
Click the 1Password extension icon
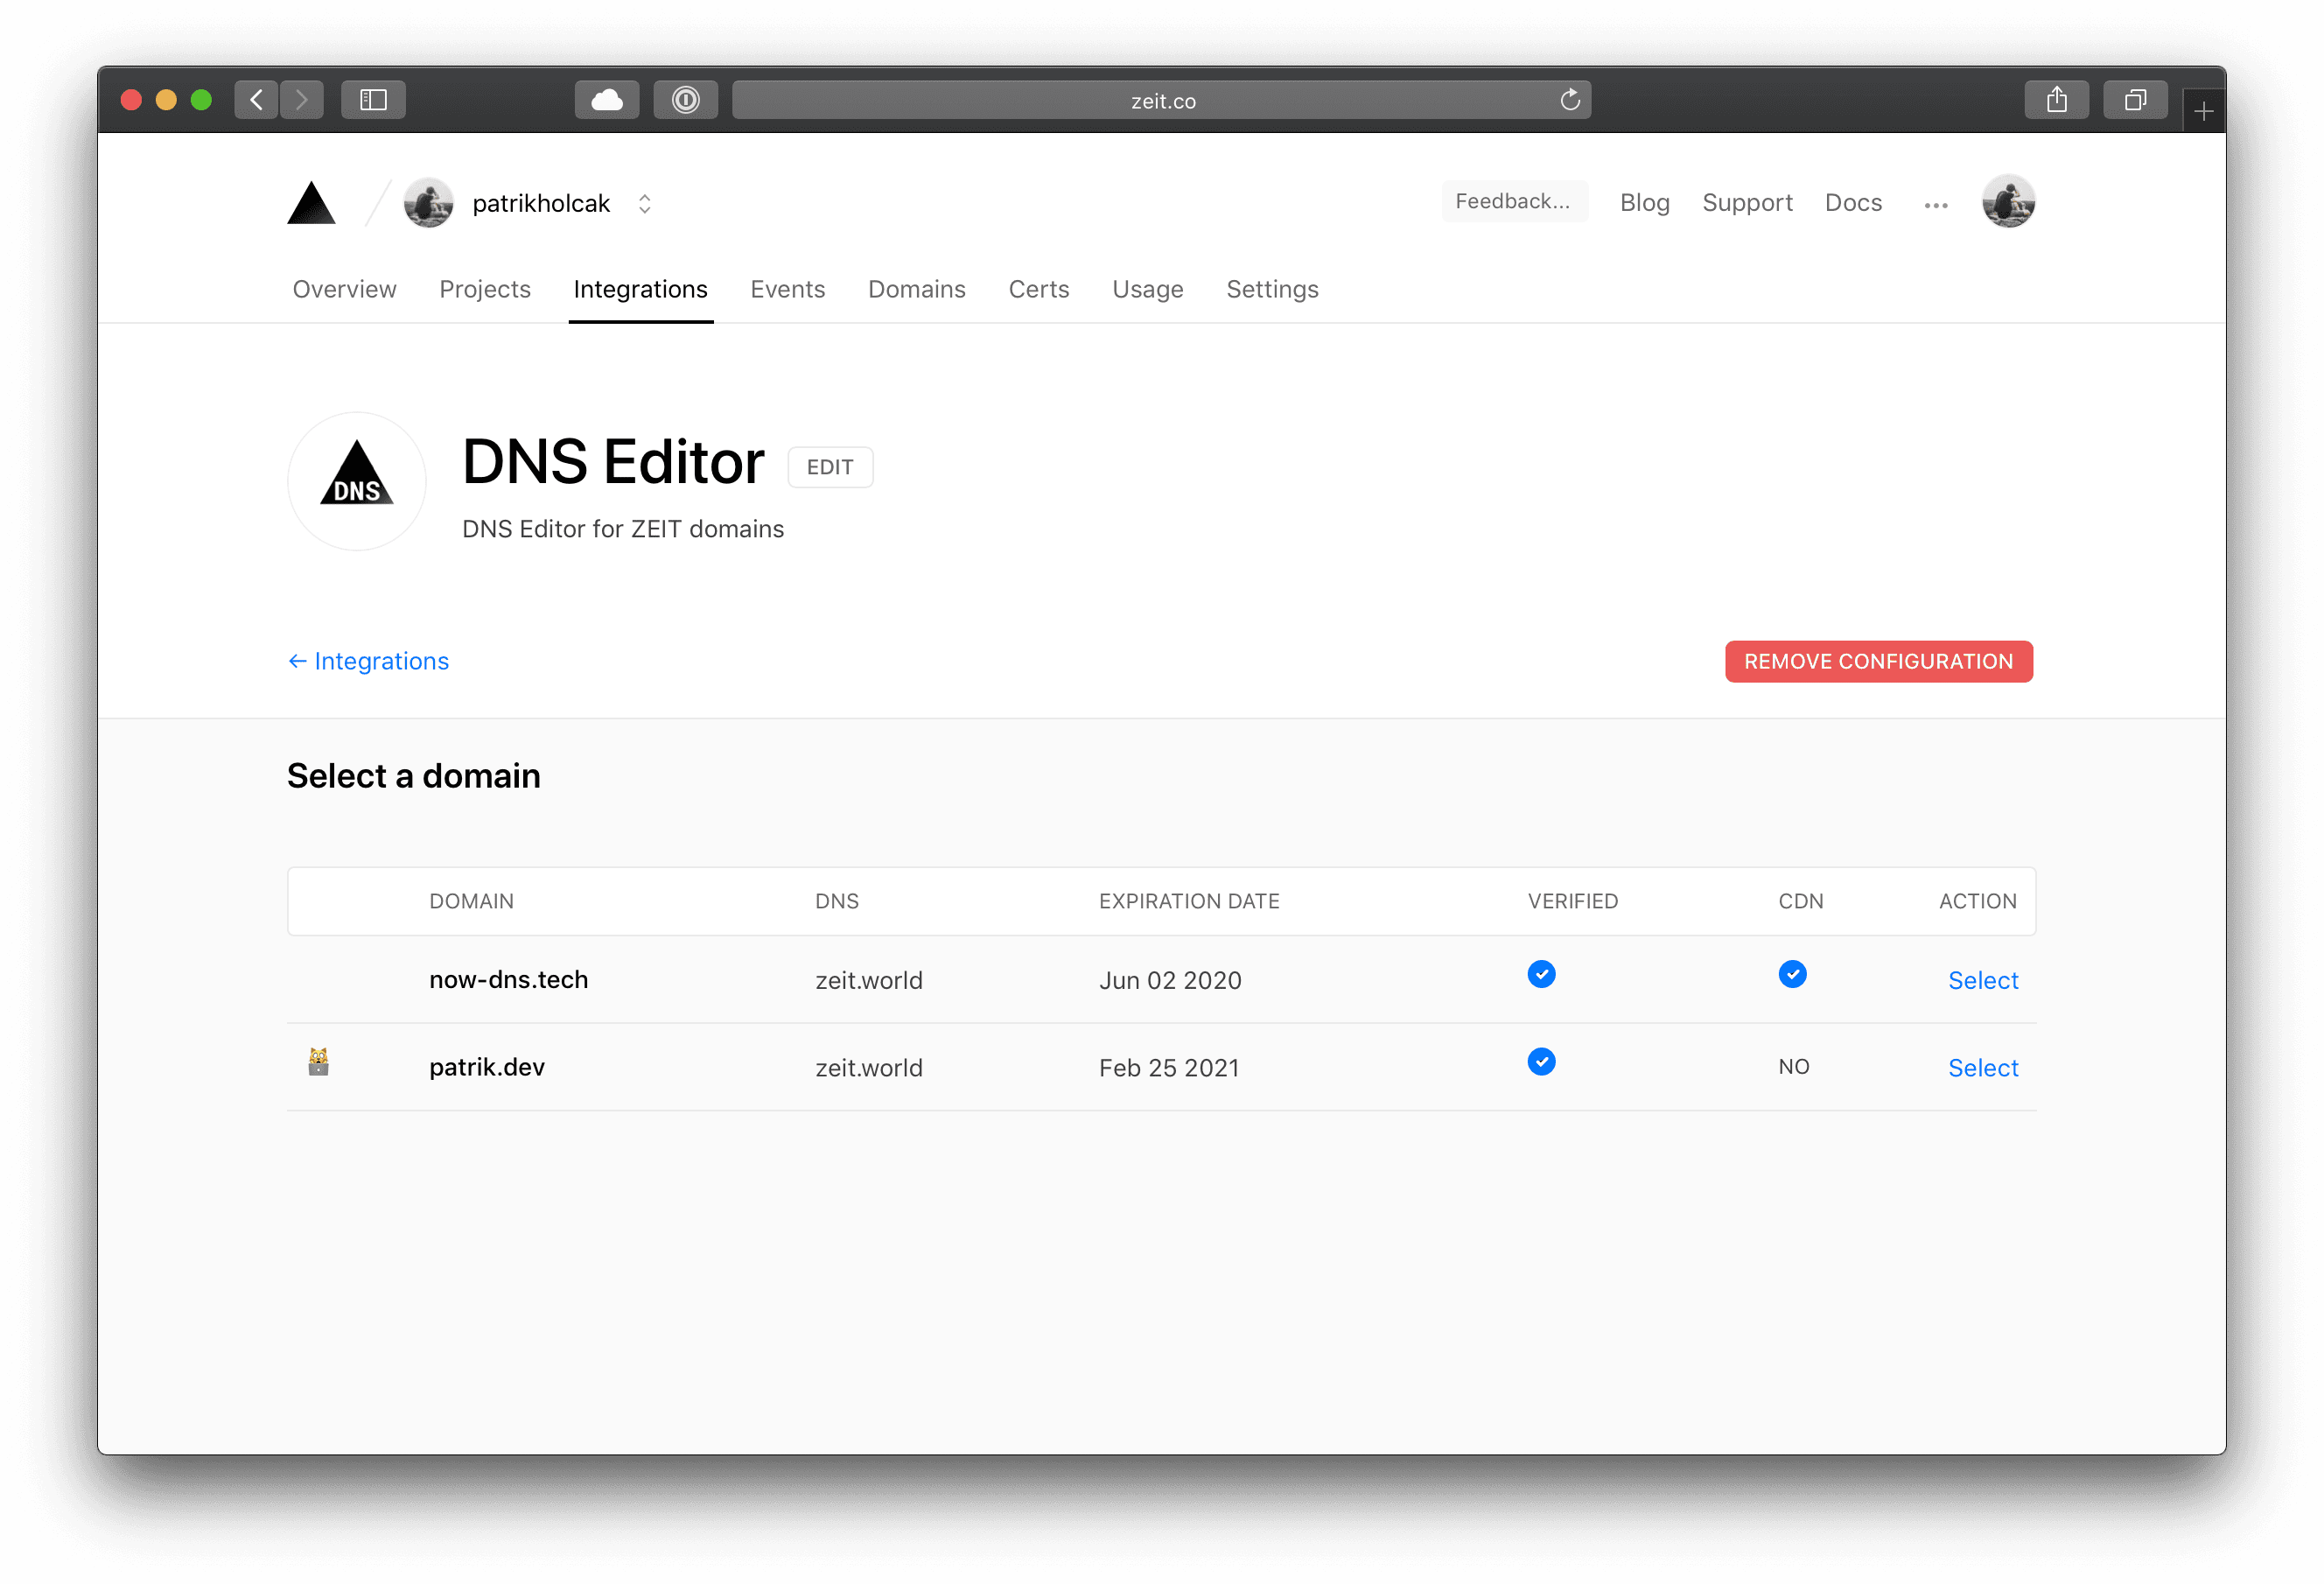tap(685, 100)
